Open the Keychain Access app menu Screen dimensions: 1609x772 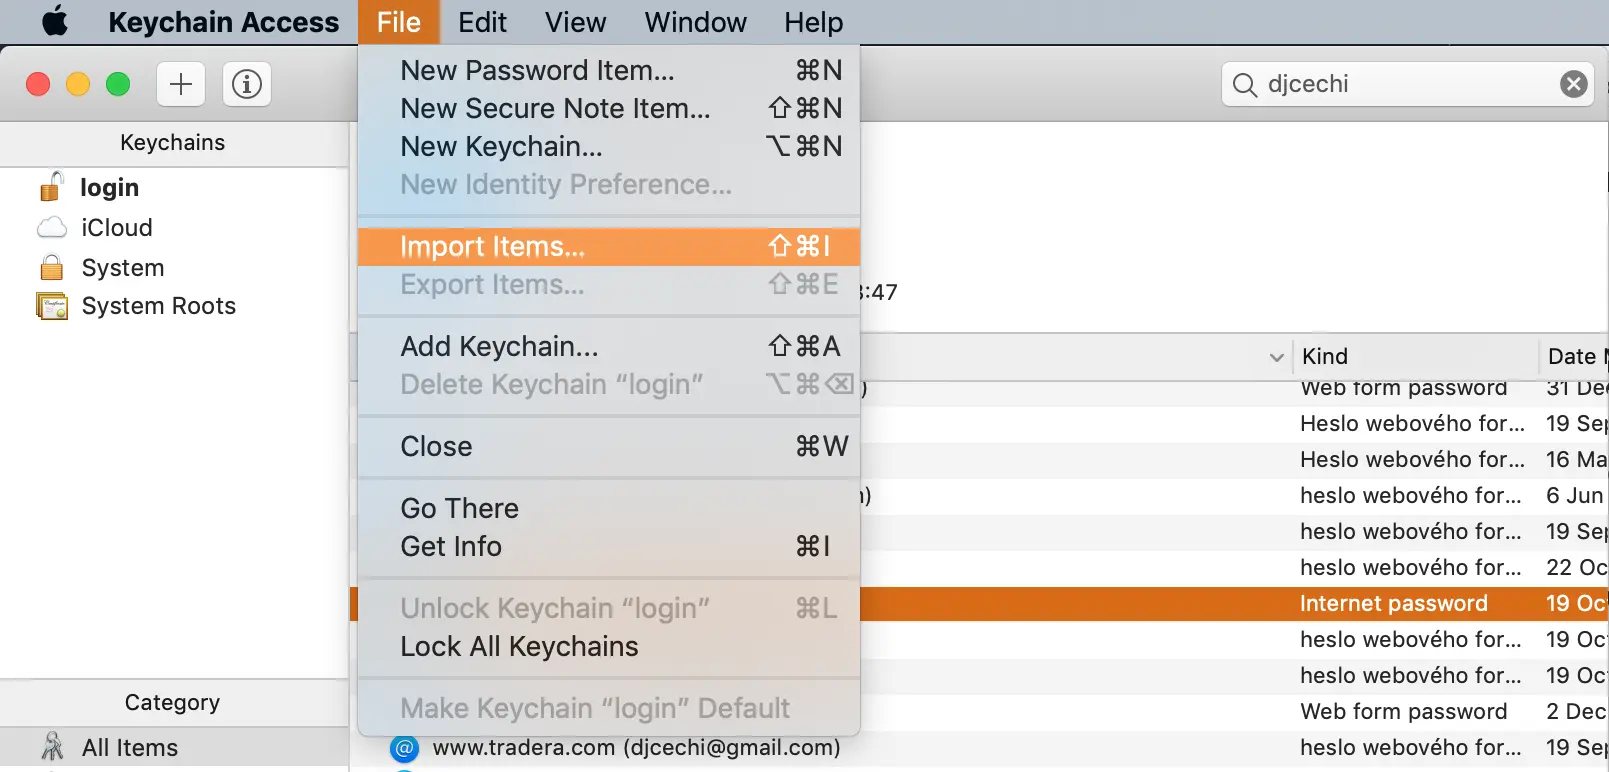coord(223,22)
